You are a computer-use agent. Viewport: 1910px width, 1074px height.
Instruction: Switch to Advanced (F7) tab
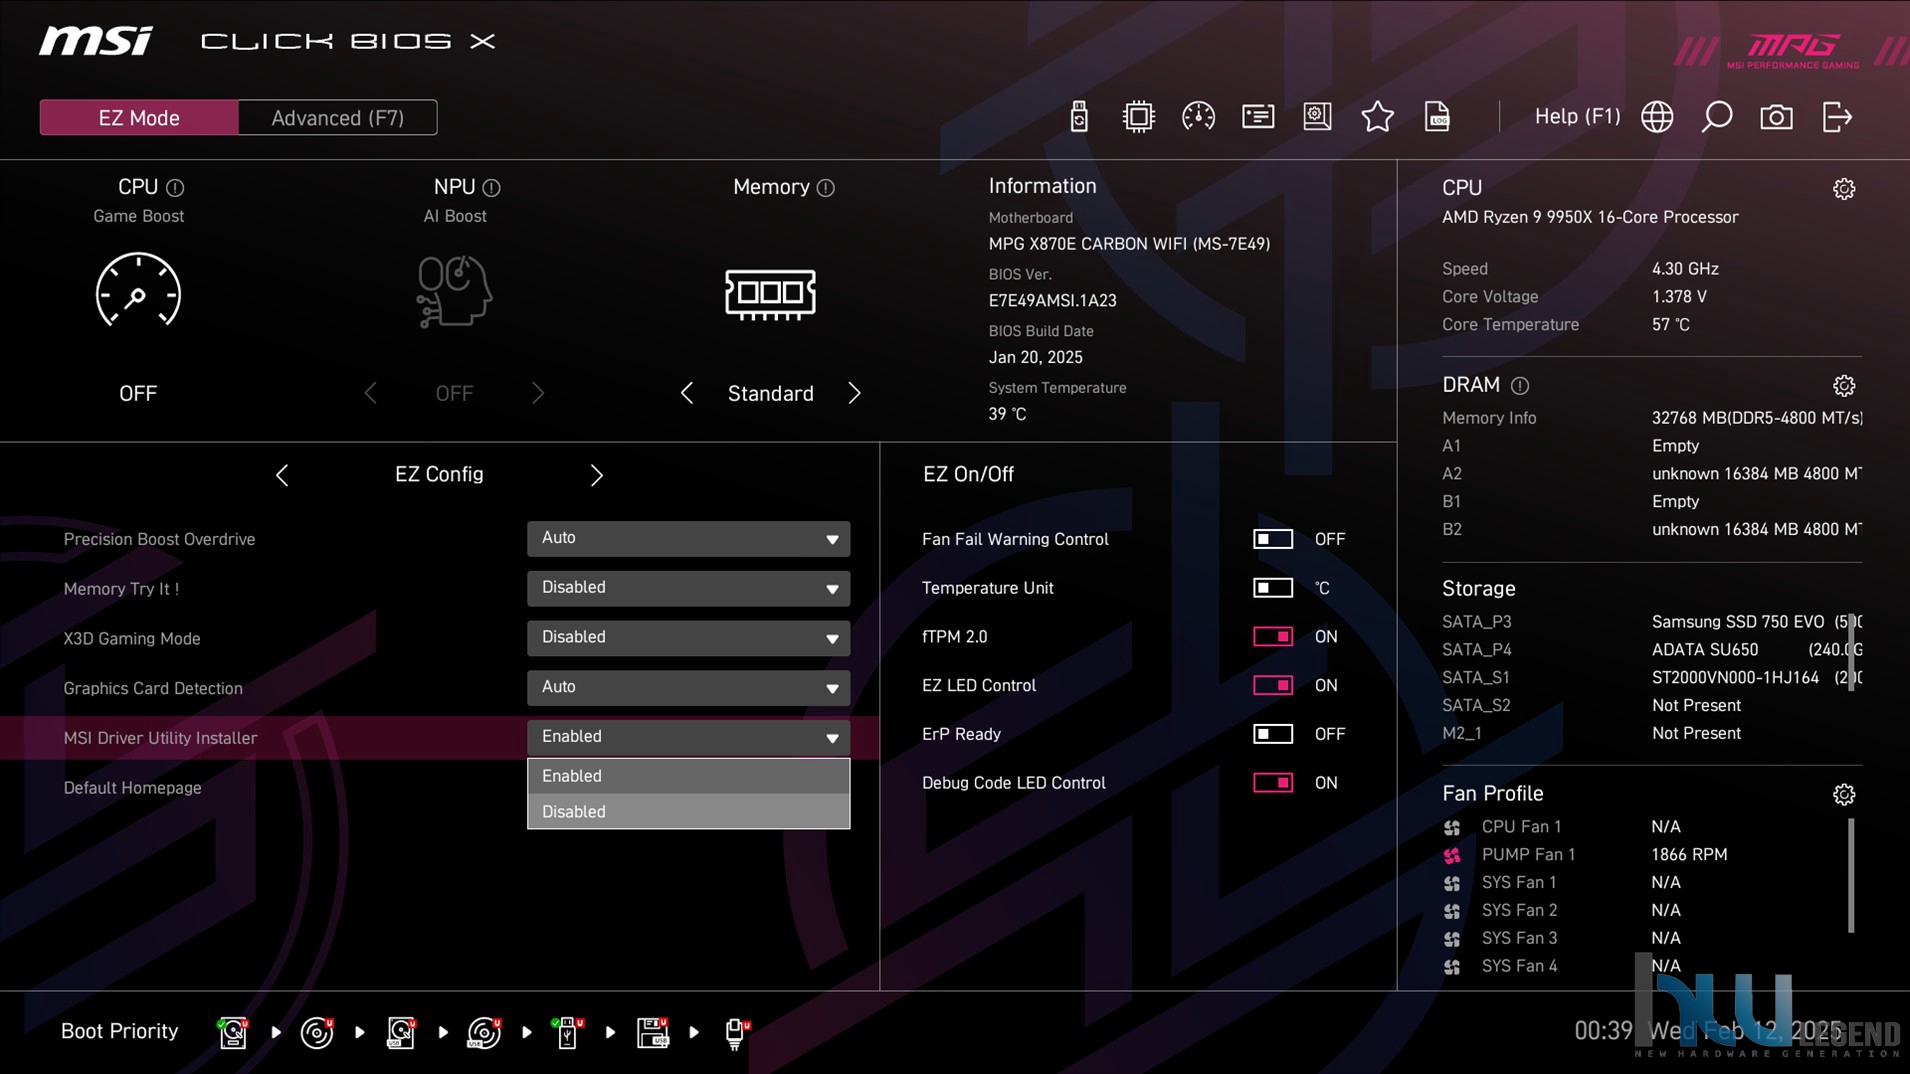click(338, 118)
